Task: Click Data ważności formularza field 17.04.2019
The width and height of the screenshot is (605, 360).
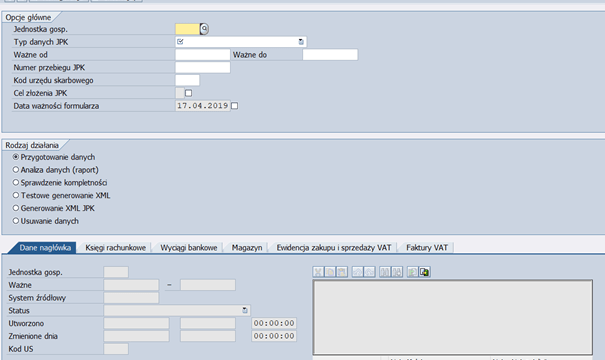Action: [203, 106]
